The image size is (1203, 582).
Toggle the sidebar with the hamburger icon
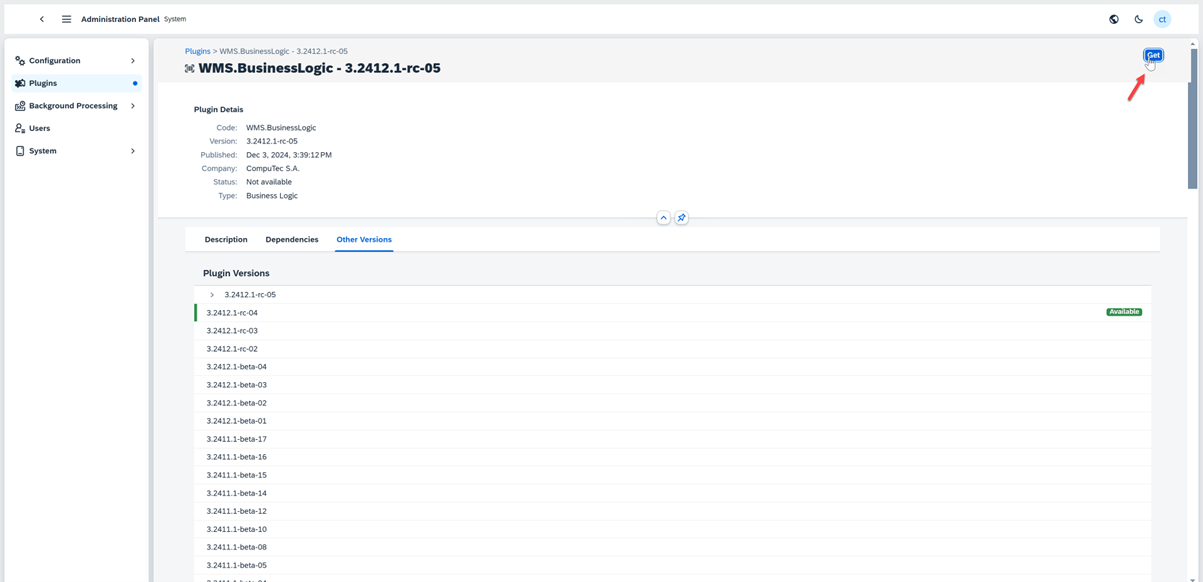click(x=66, y=18)
